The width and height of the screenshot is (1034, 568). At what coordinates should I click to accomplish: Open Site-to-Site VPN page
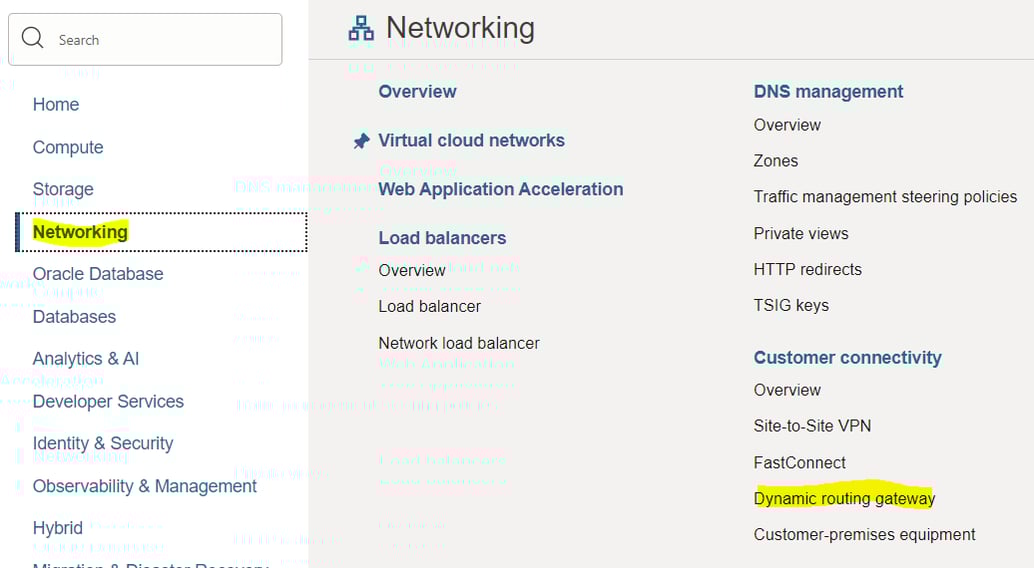812,426
